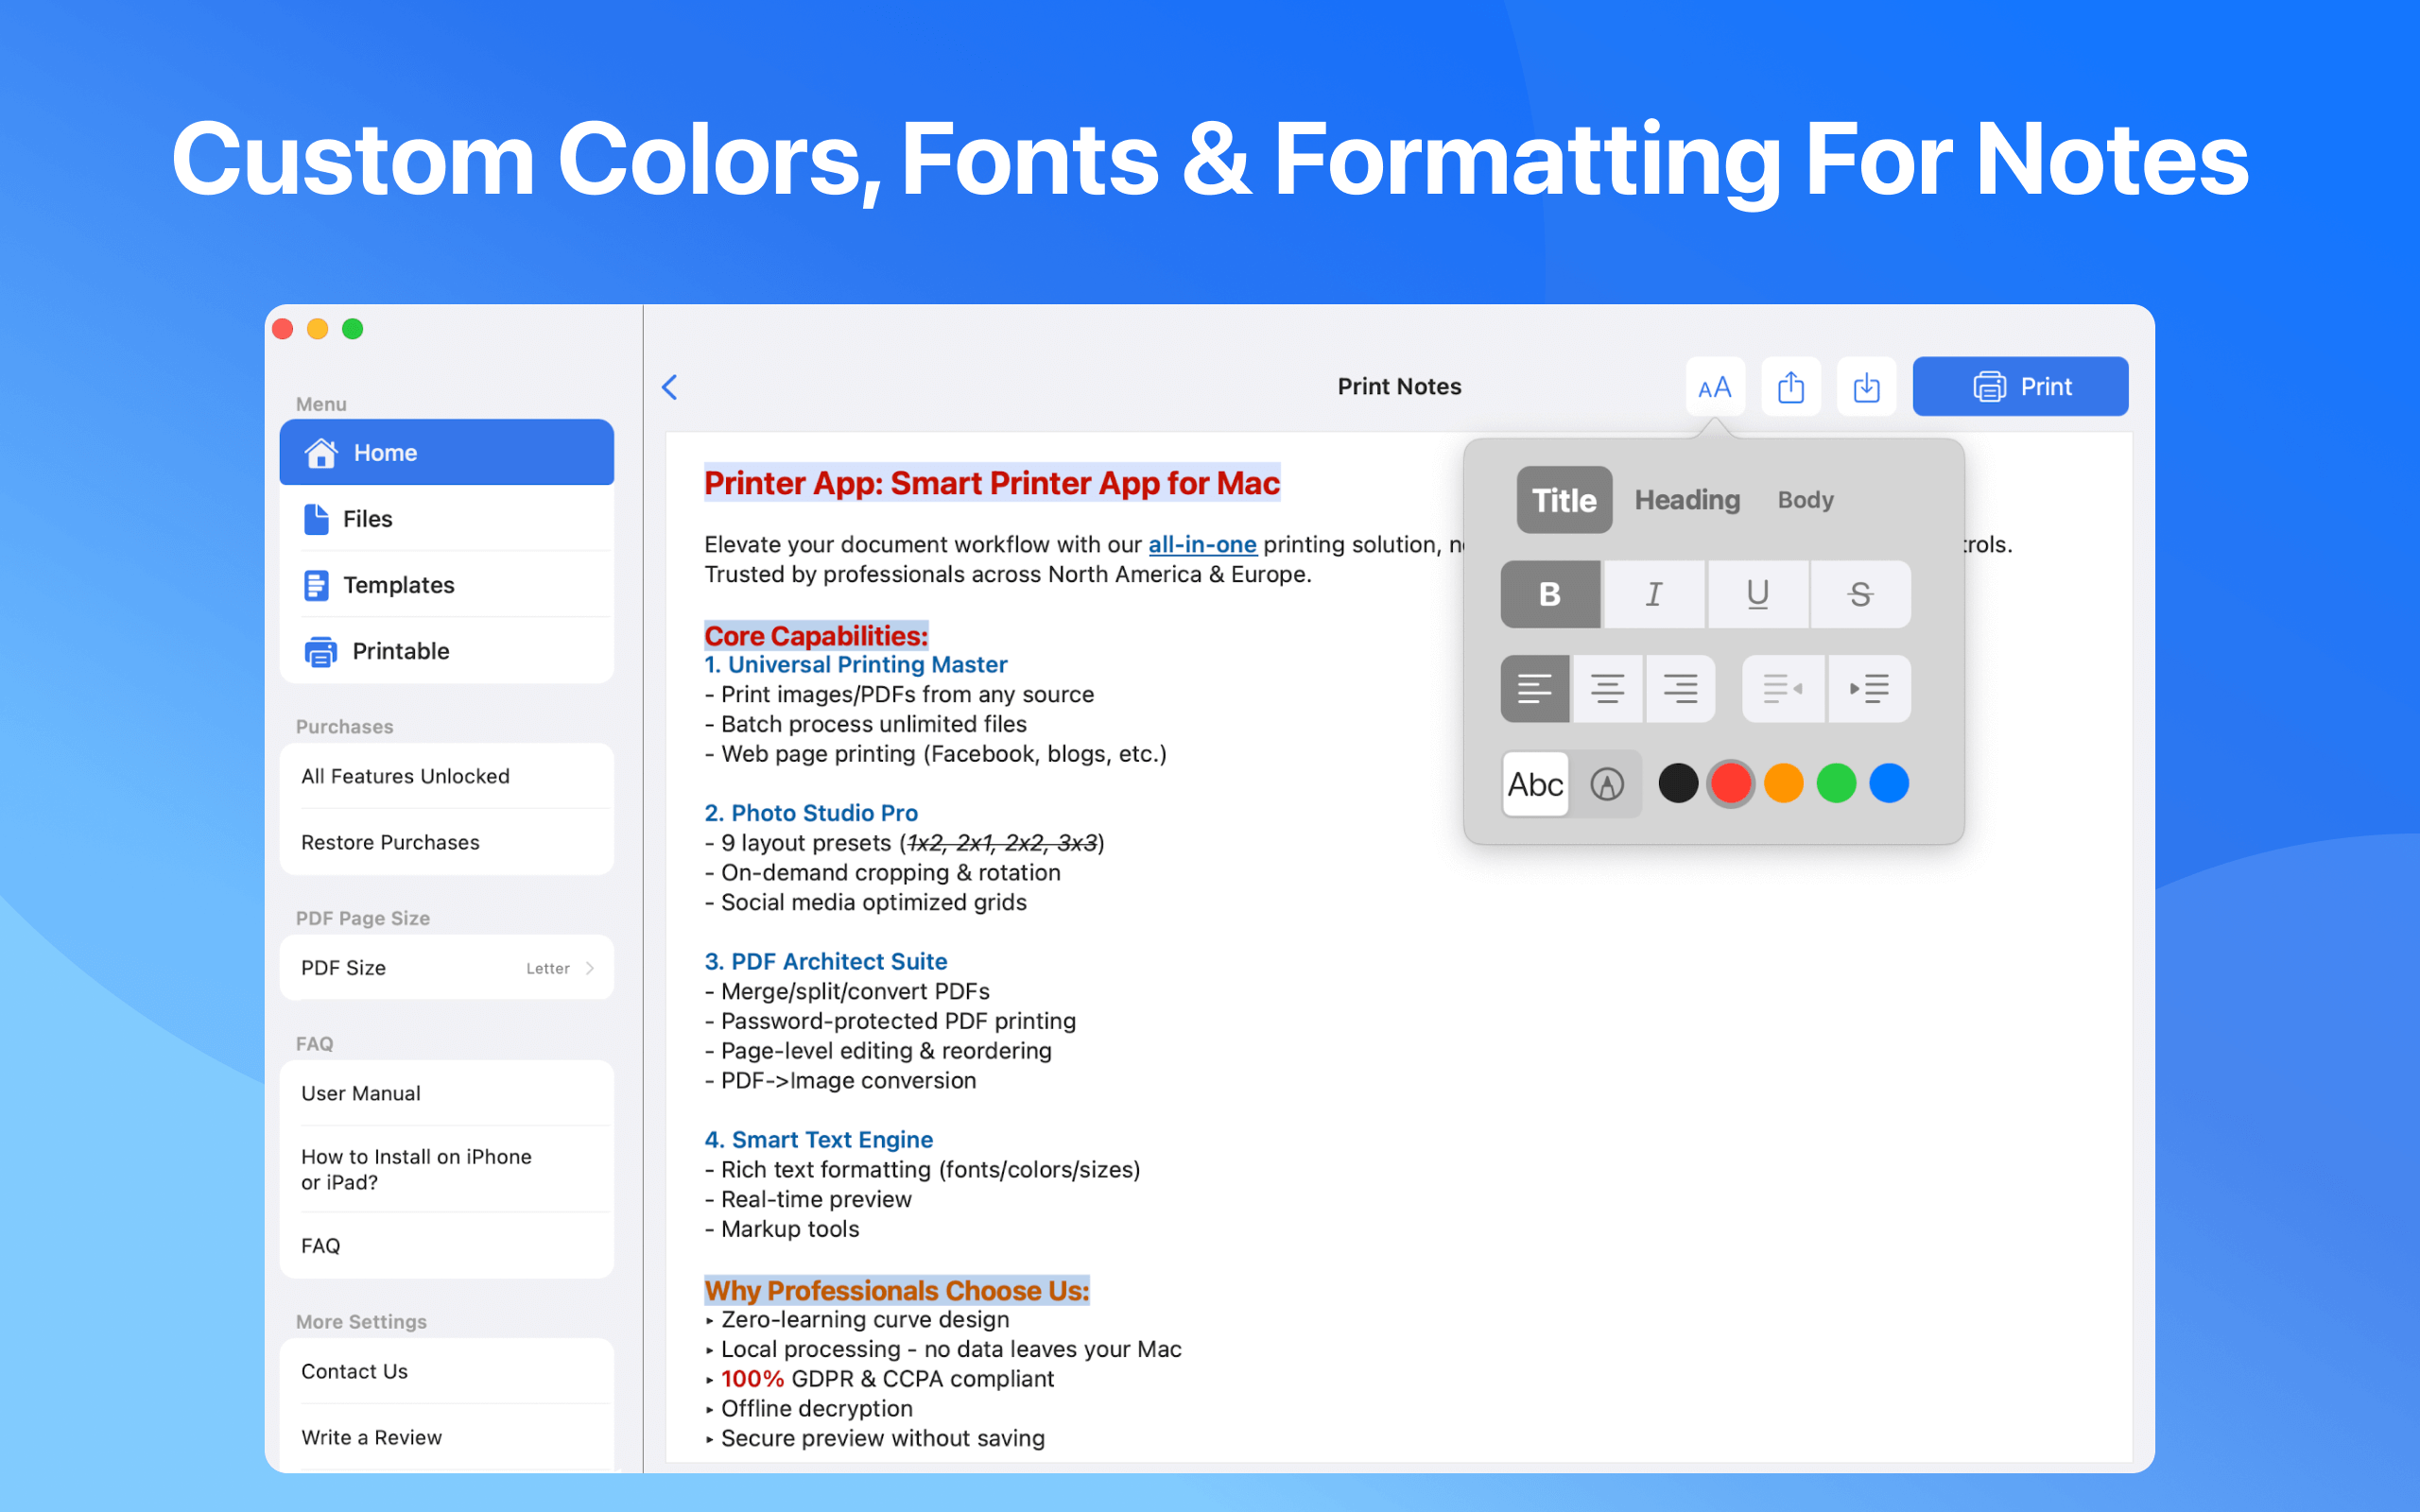Open the AA text formatting popover
2420x1512 pixels.
(1714, 387)
